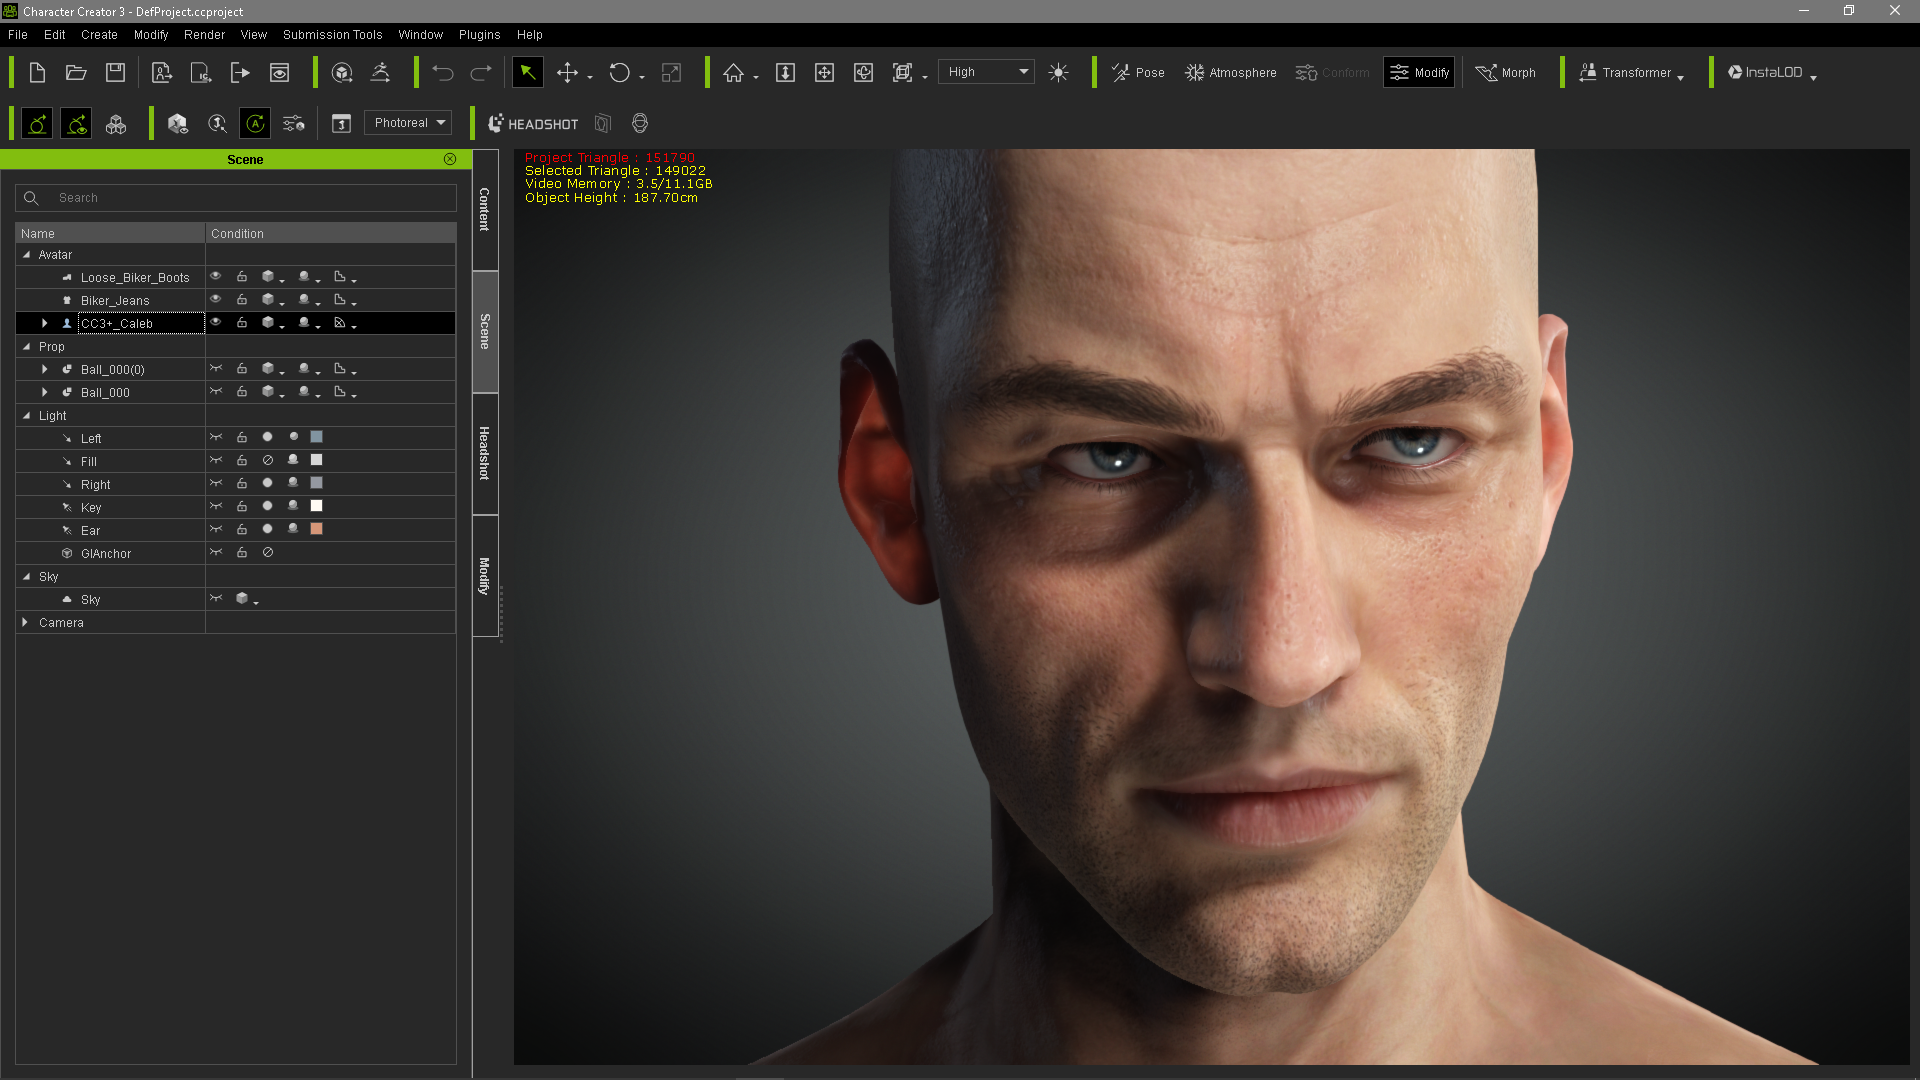
Task: Switch to the Content side tab
Action: 485,209
